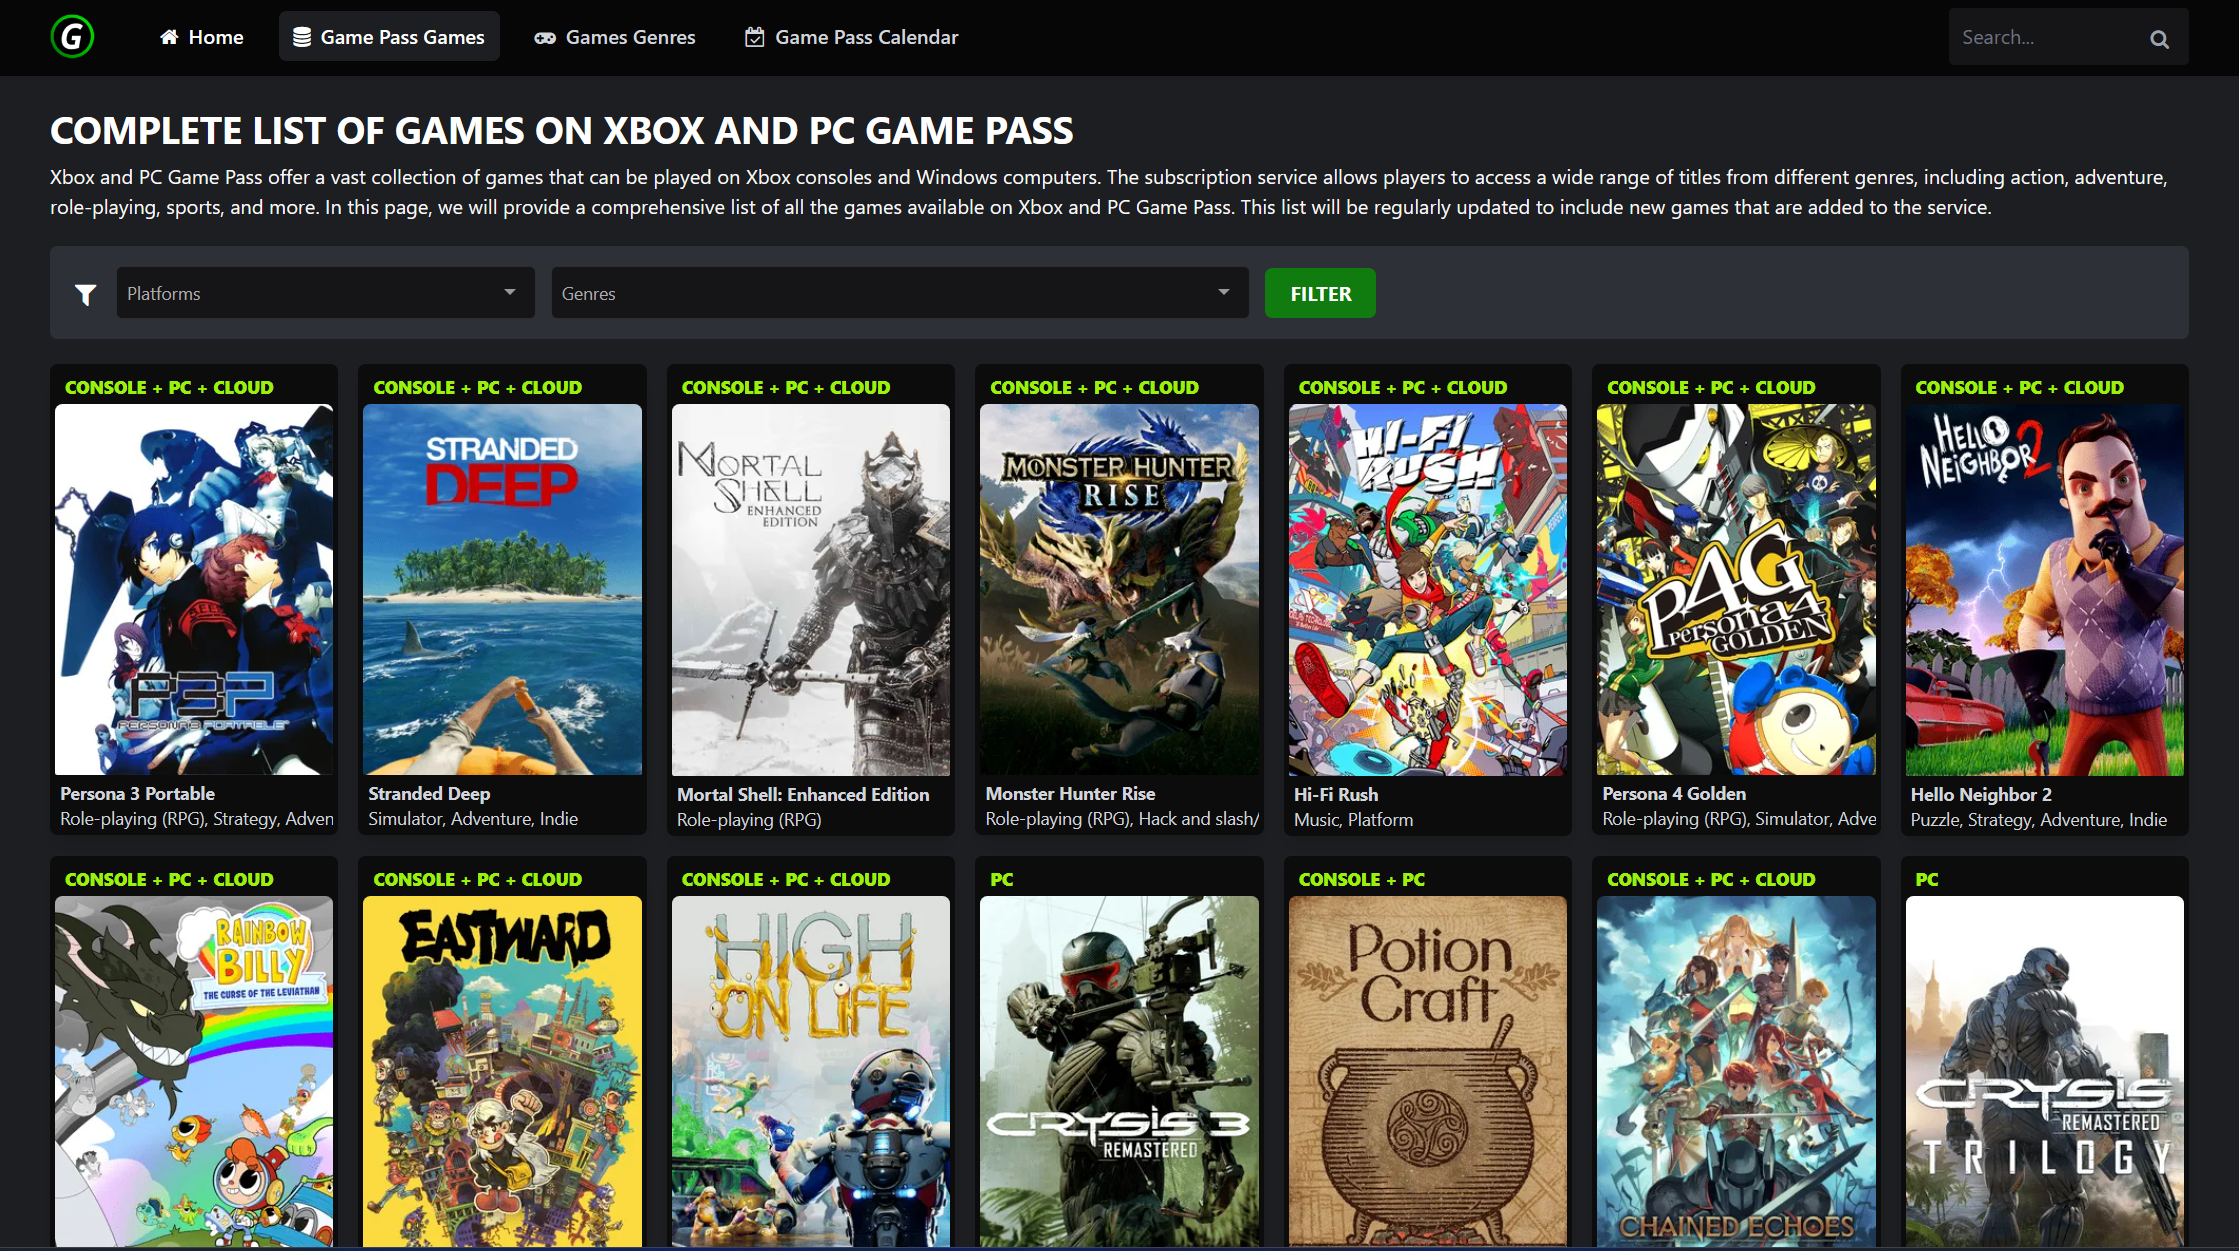2239x1251 pixels.
Task: Click genre text under Persona 3 Portable
Action: click(x=197, y=819)
